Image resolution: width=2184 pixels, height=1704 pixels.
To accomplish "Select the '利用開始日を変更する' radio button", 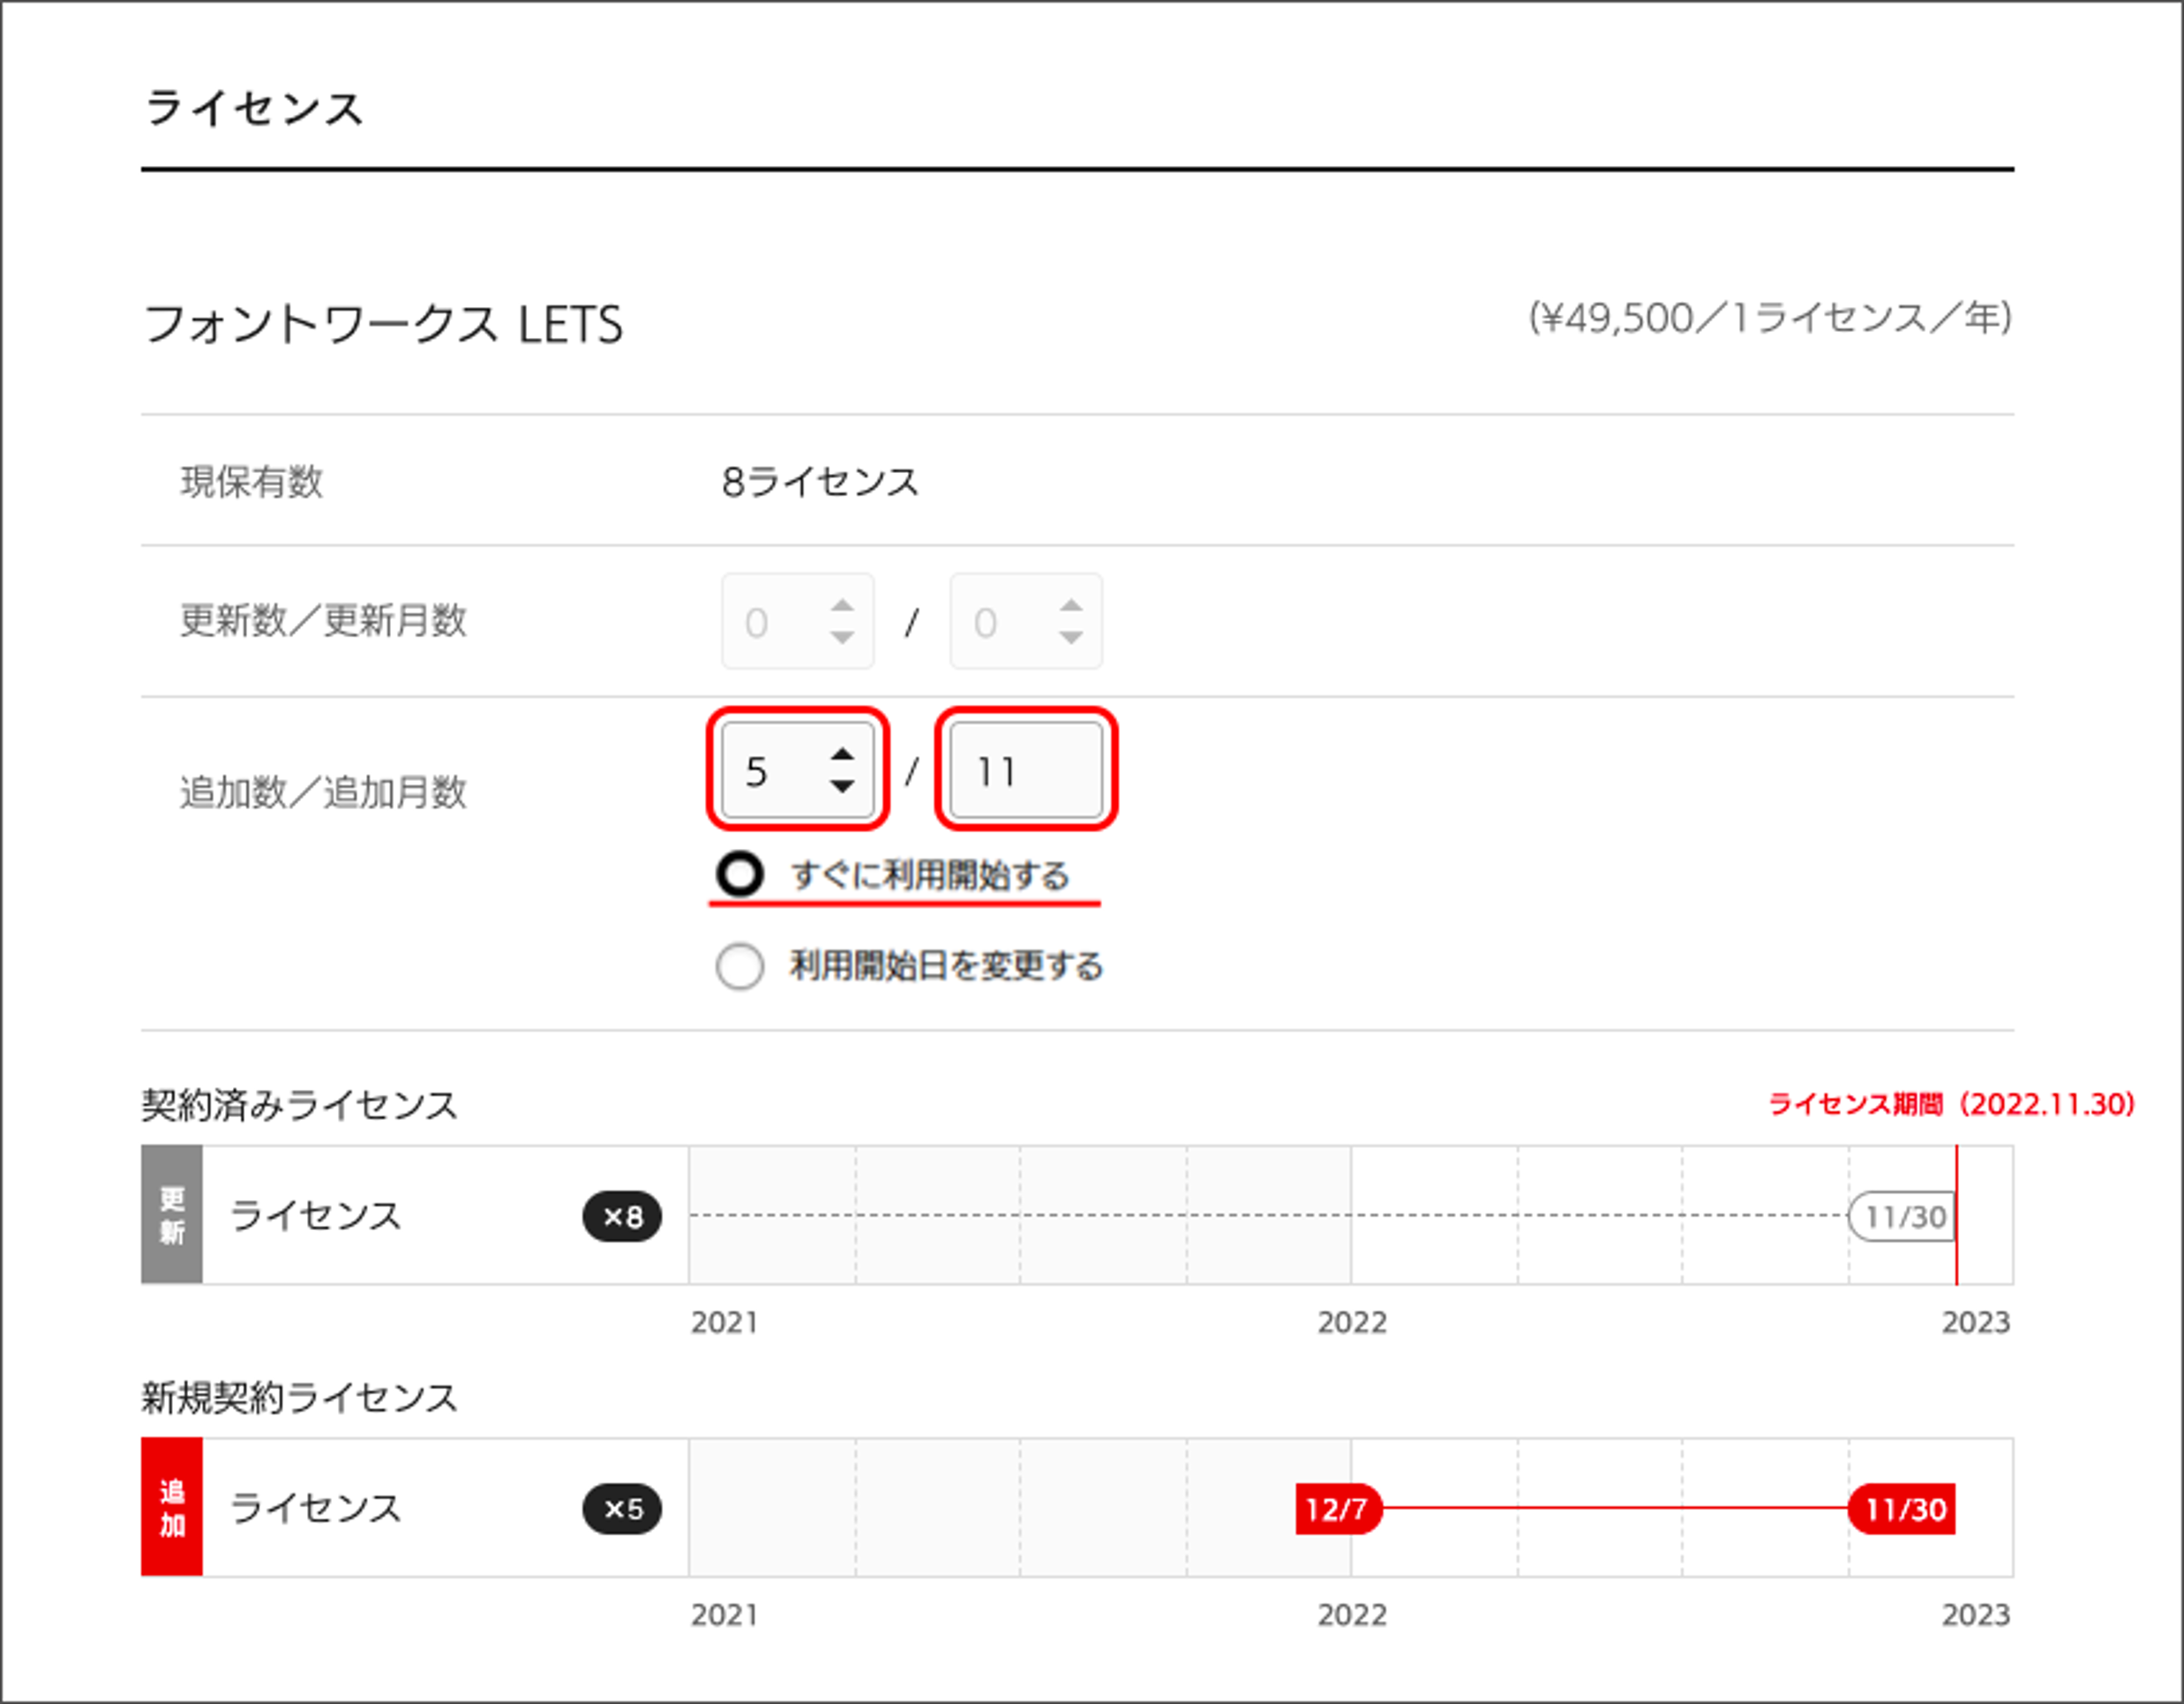I will click(740, 966).
